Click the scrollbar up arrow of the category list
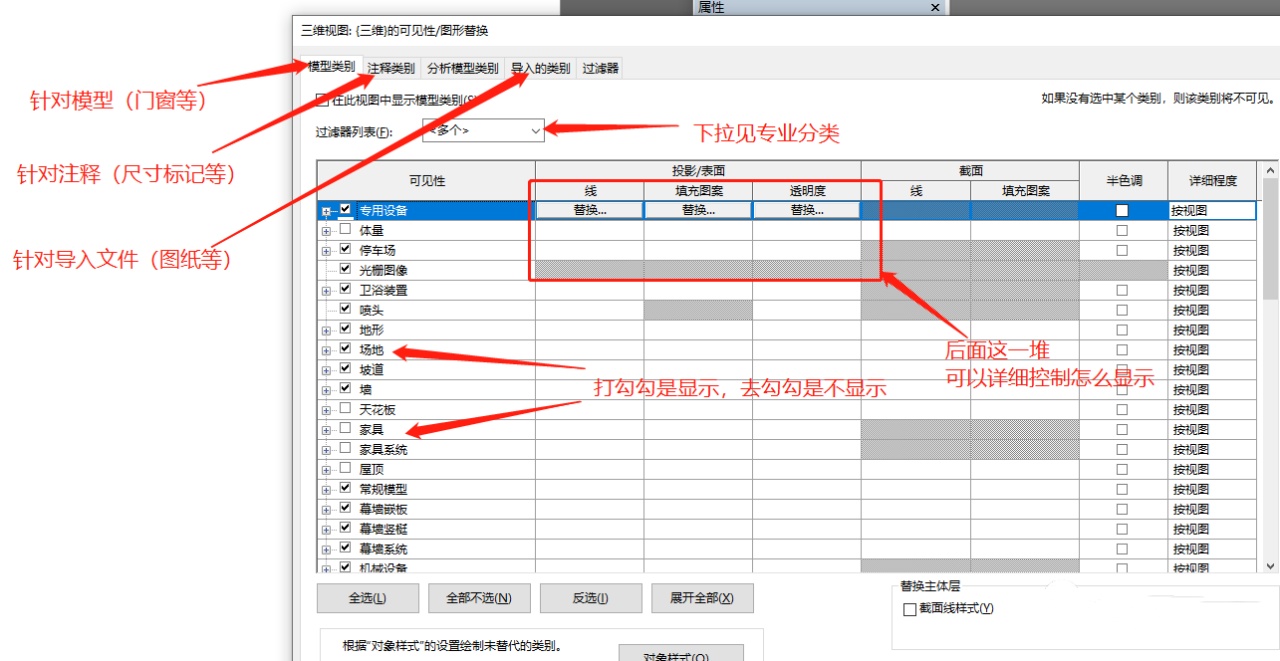Screen dimensions: 1280x661 click(x=1270, y=170)
